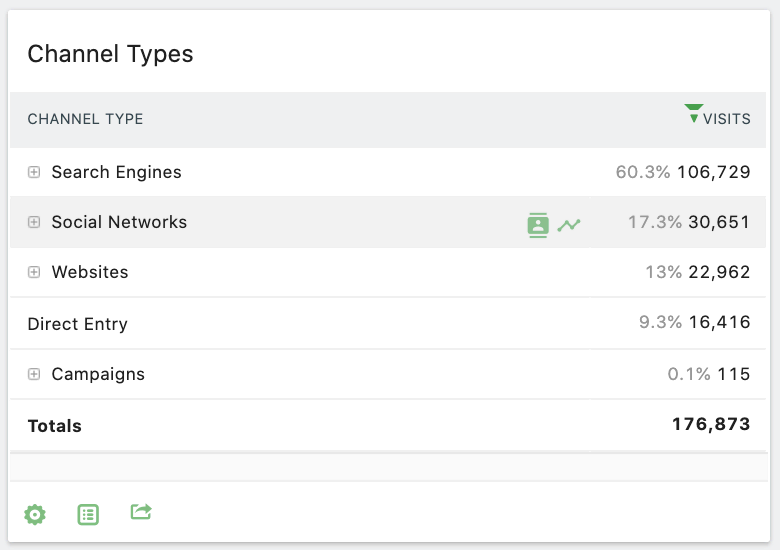Expand the Websites subtable
Screen dimensions: 780x550
(34, 272)
